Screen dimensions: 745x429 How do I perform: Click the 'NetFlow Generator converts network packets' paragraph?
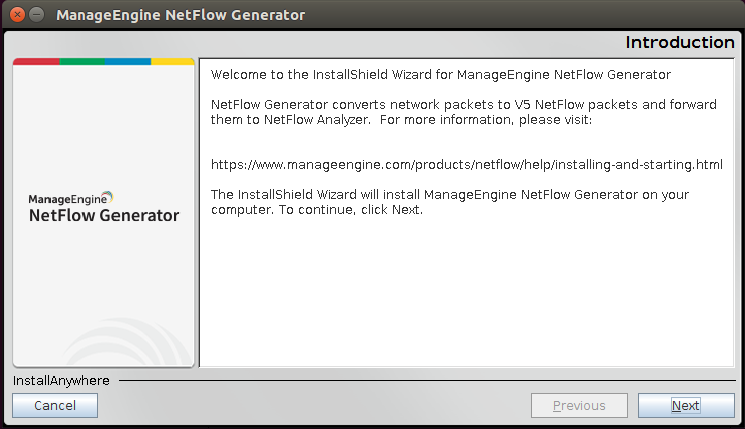(464, 112)
